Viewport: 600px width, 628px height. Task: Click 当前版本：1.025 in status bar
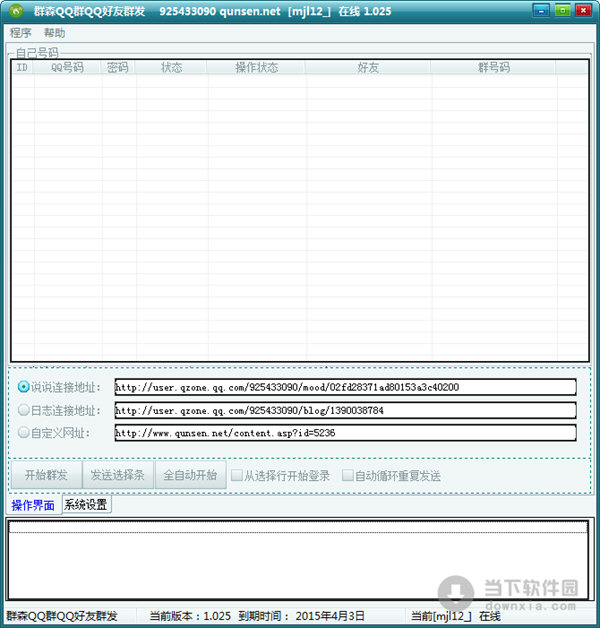190,616
